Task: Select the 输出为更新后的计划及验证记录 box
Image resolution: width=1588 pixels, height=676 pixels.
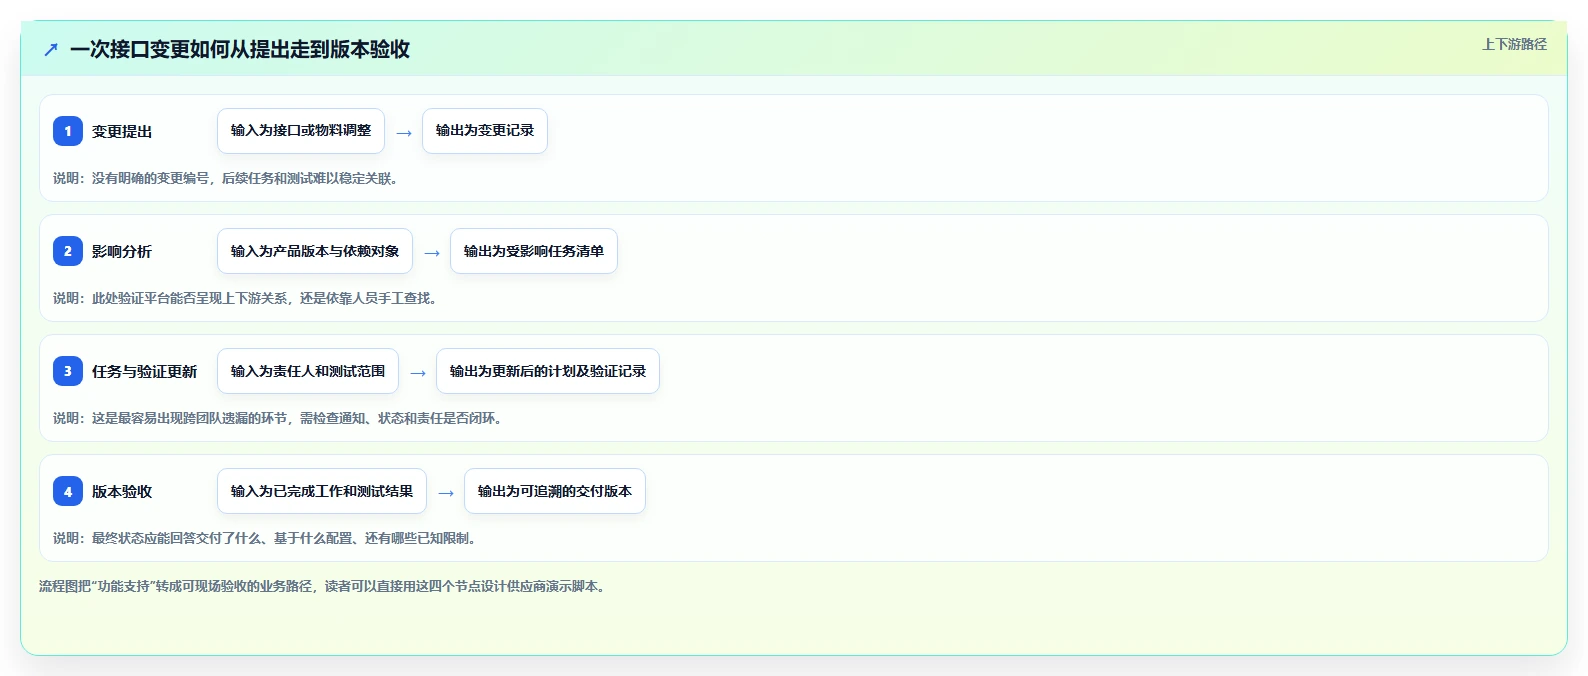Action: click(548, 371)
